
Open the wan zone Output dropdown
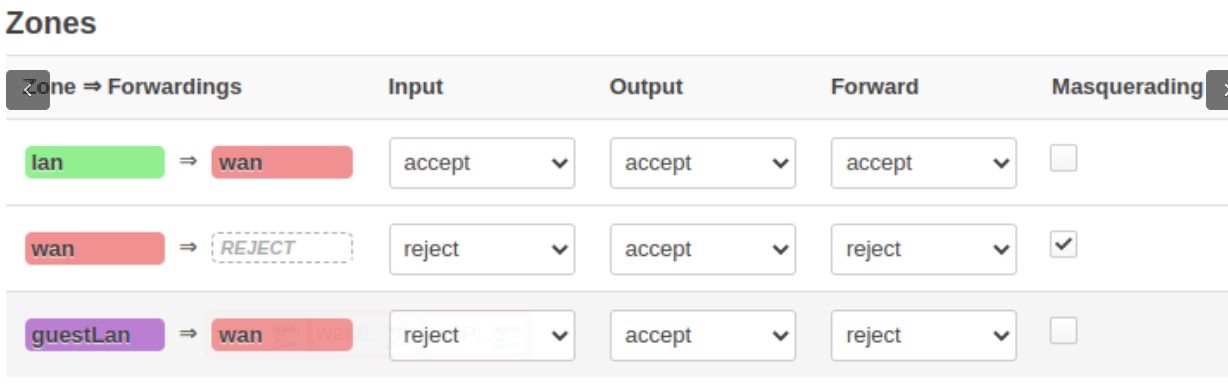[x=703, y=249]
